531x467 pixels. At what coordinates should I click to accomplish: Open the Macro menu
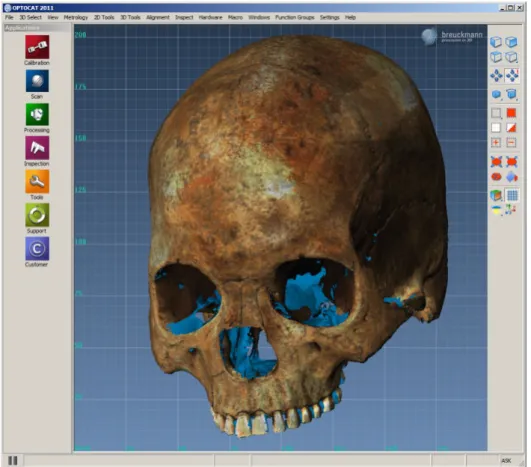click(x=235, y=17)
